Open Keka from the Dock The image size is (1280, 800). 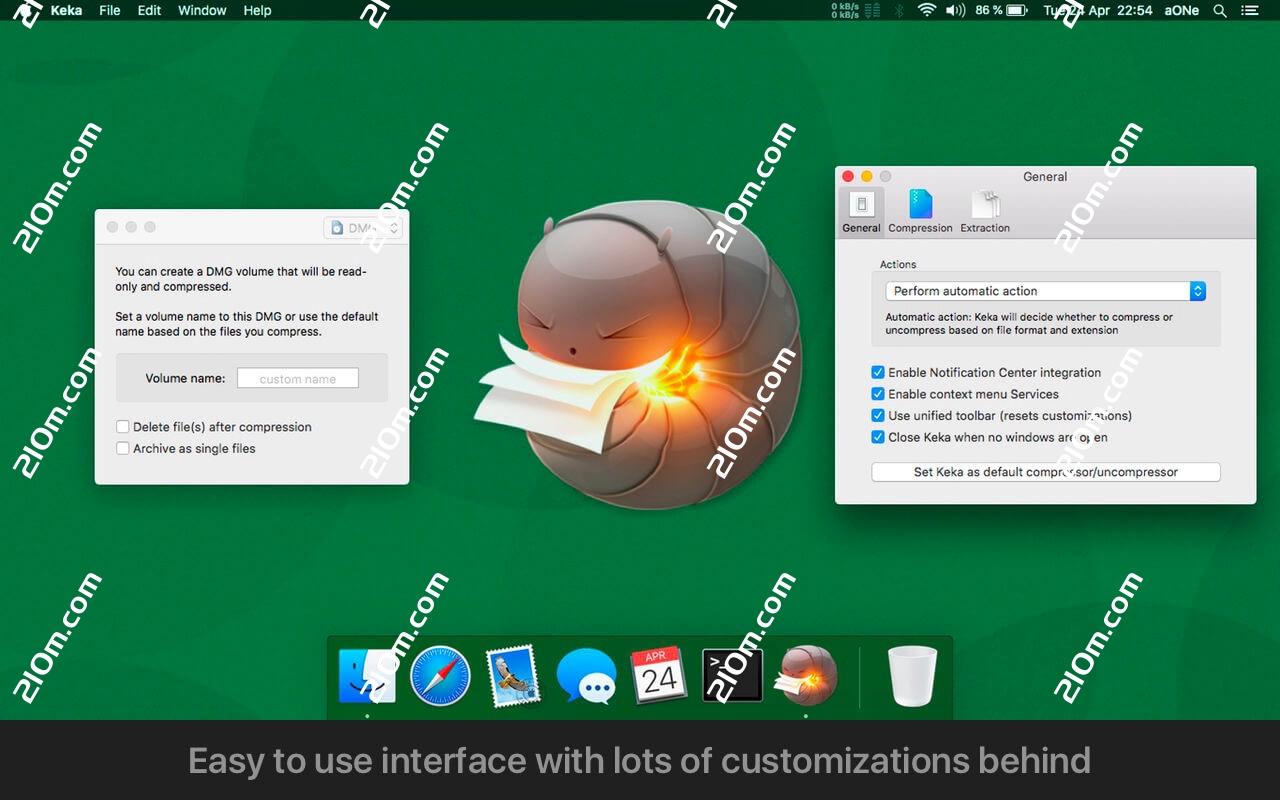click(807, 675)
